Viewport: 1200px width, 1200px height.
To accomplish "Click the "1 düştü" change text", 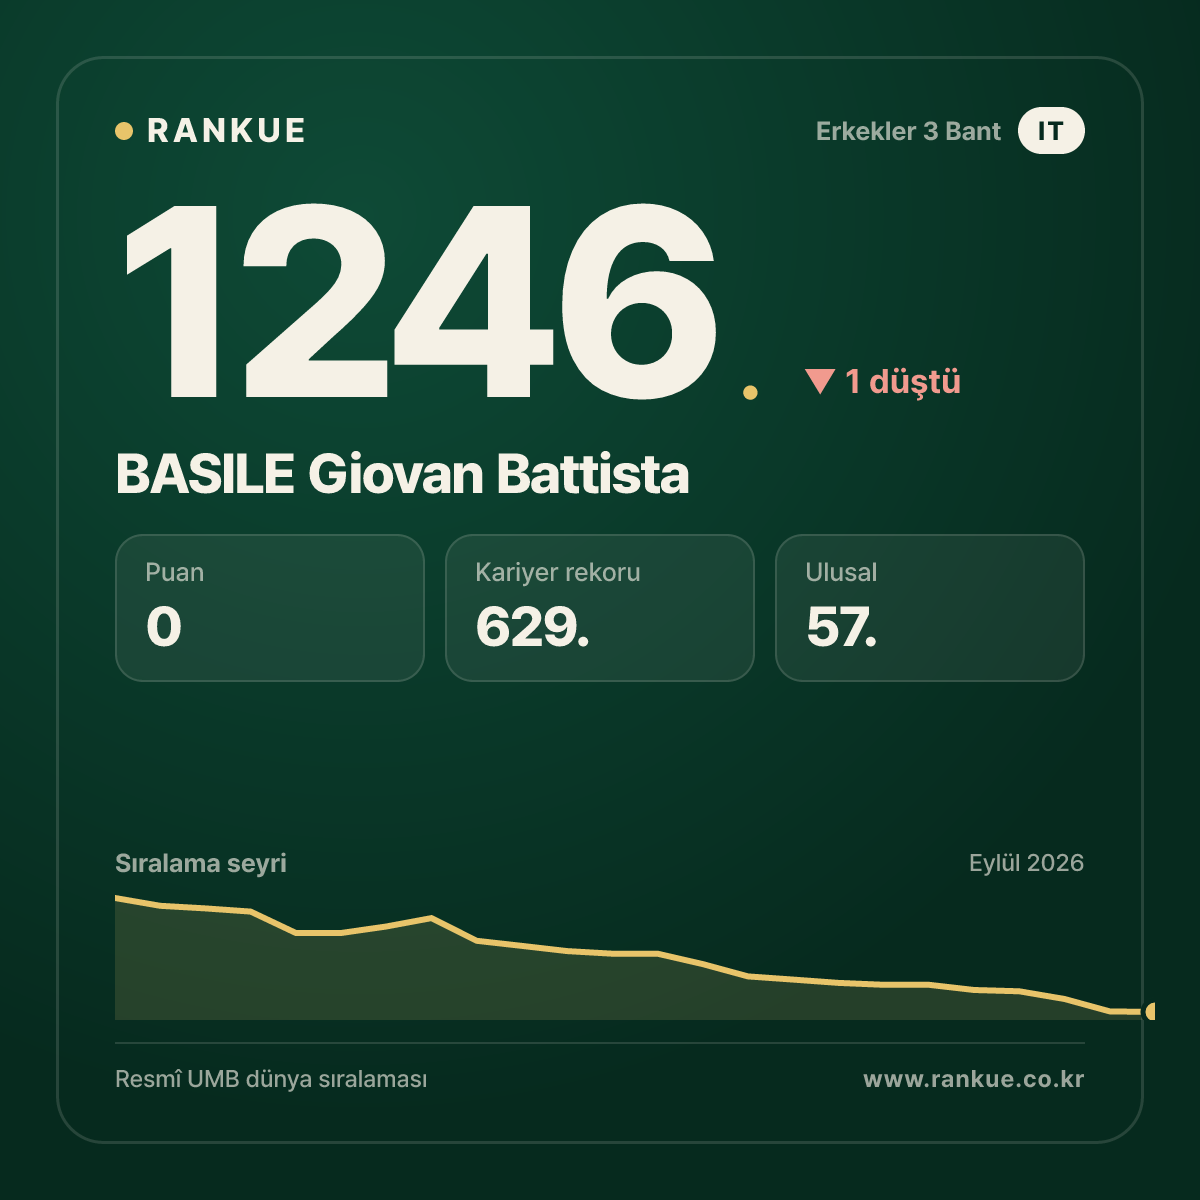I will click(903, 381).
